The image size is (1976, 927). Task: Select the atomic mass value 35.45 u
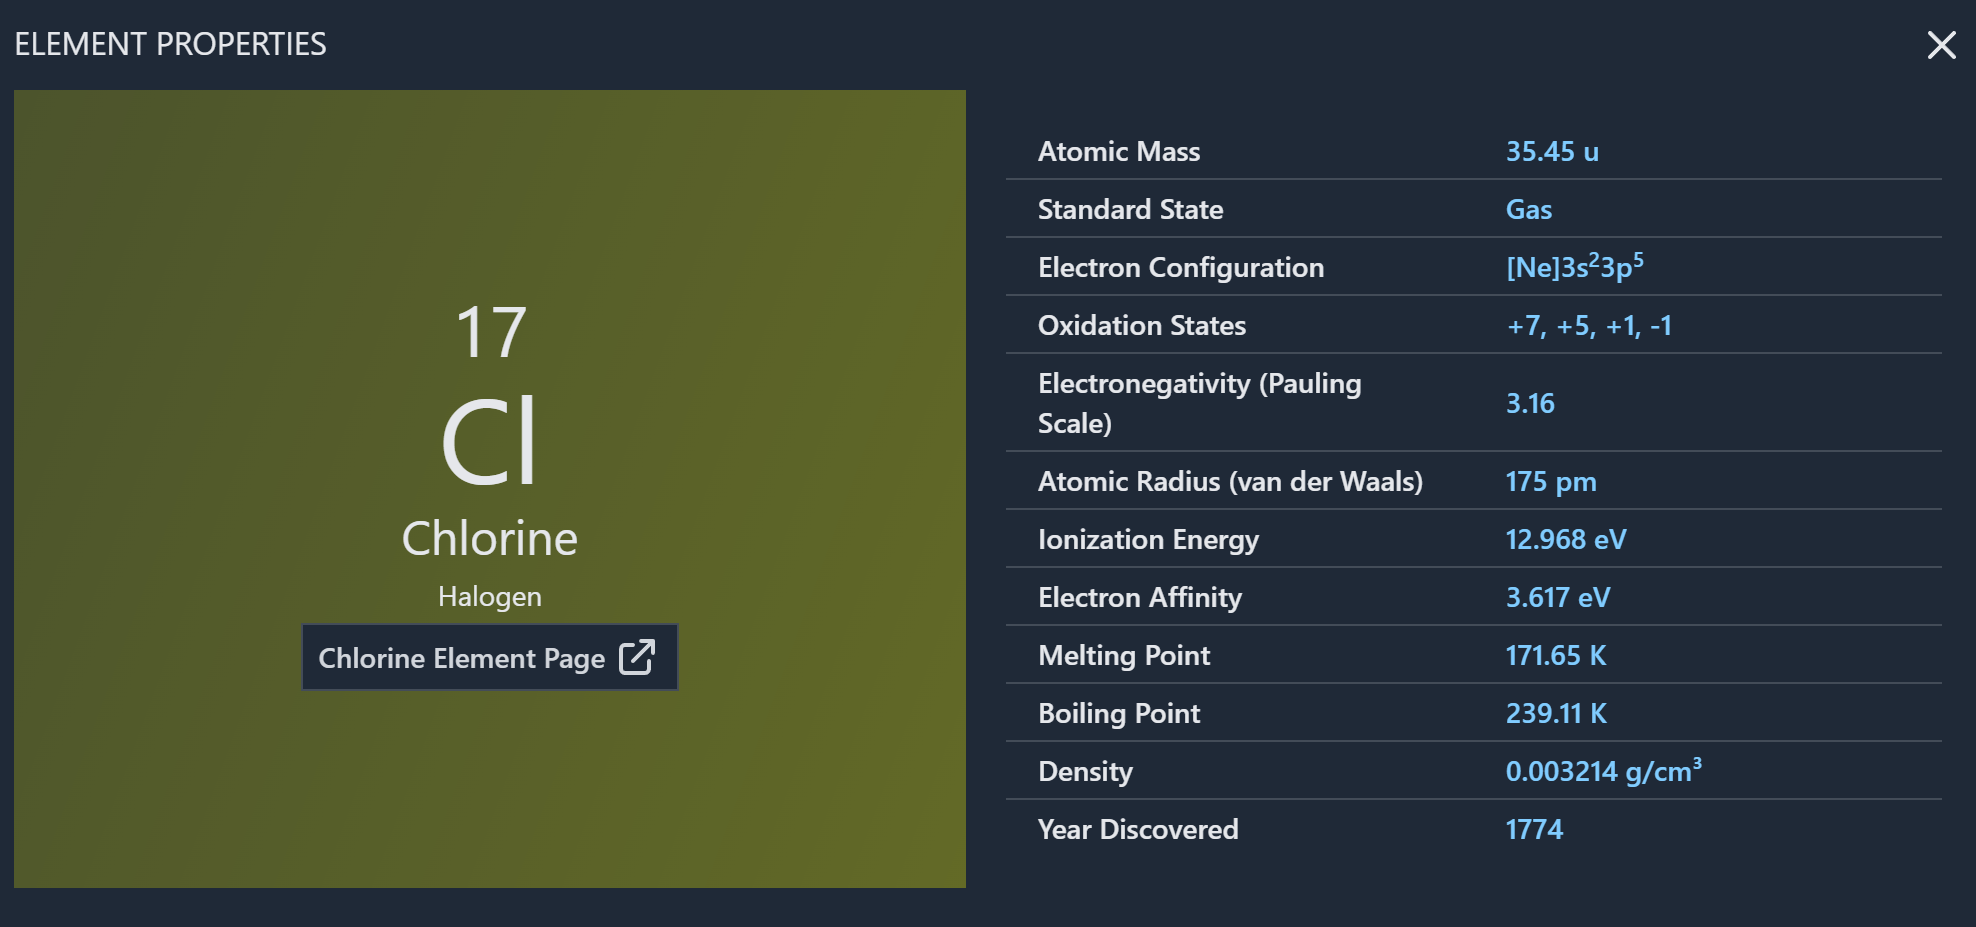(1552, 151)
